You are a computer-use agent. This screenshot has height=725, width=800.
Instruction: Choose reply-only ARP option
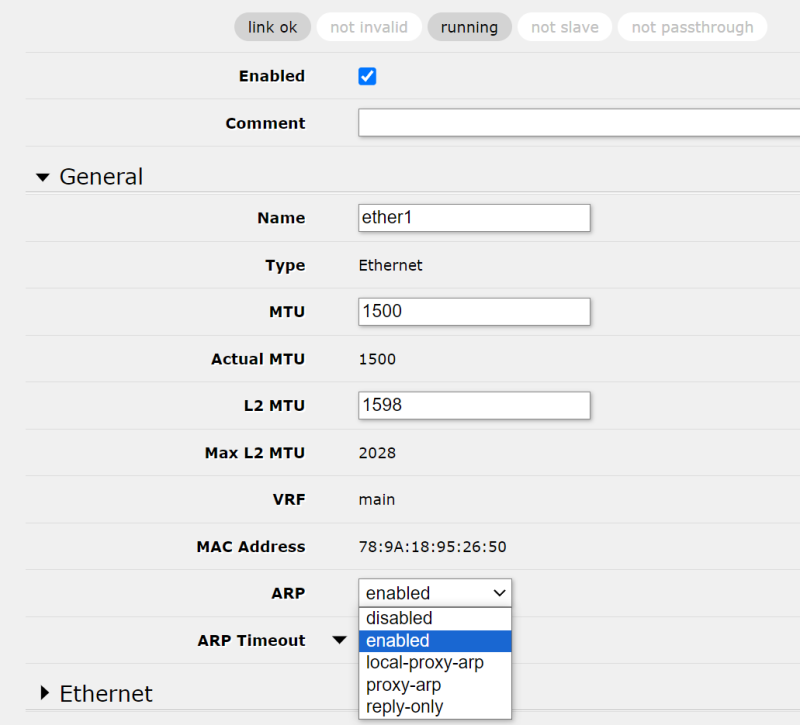tap(435, 707)
